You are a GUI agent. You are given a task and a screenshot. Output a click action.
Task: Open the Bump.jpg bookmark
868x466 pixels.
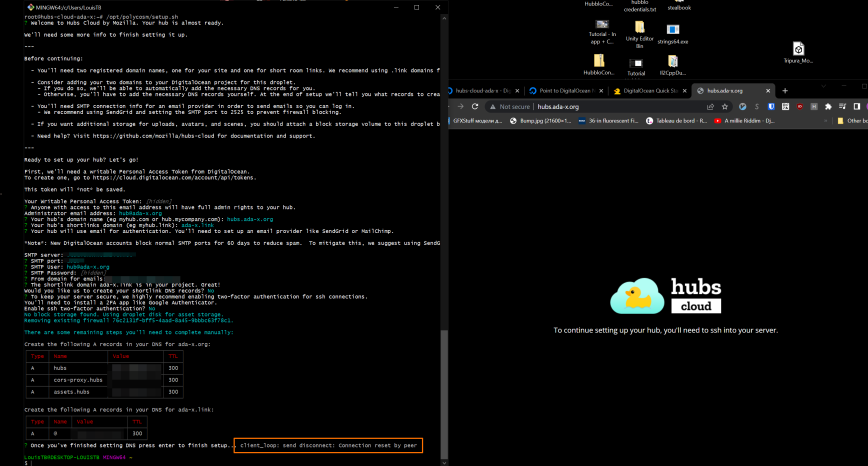(x=540, y=121)
